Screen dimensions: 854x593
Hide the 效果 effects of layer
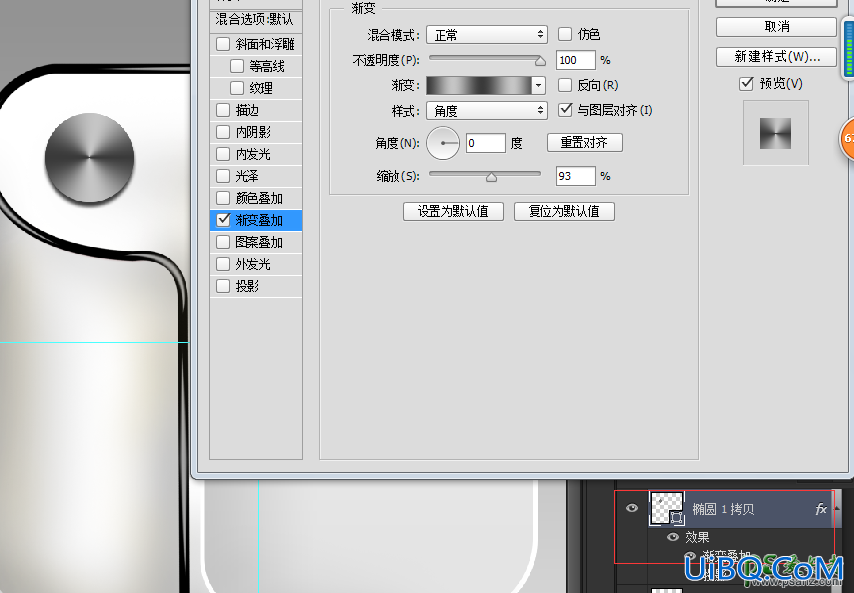pos(673,537)
